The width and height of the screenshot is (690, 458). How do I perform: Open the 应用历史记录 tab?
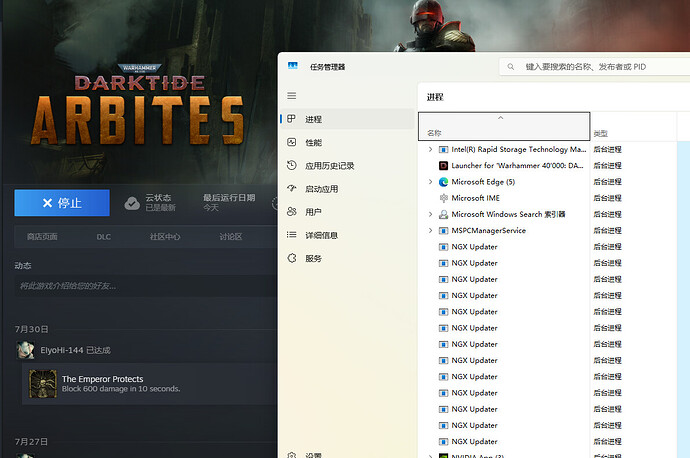click(x=348, y=165)
